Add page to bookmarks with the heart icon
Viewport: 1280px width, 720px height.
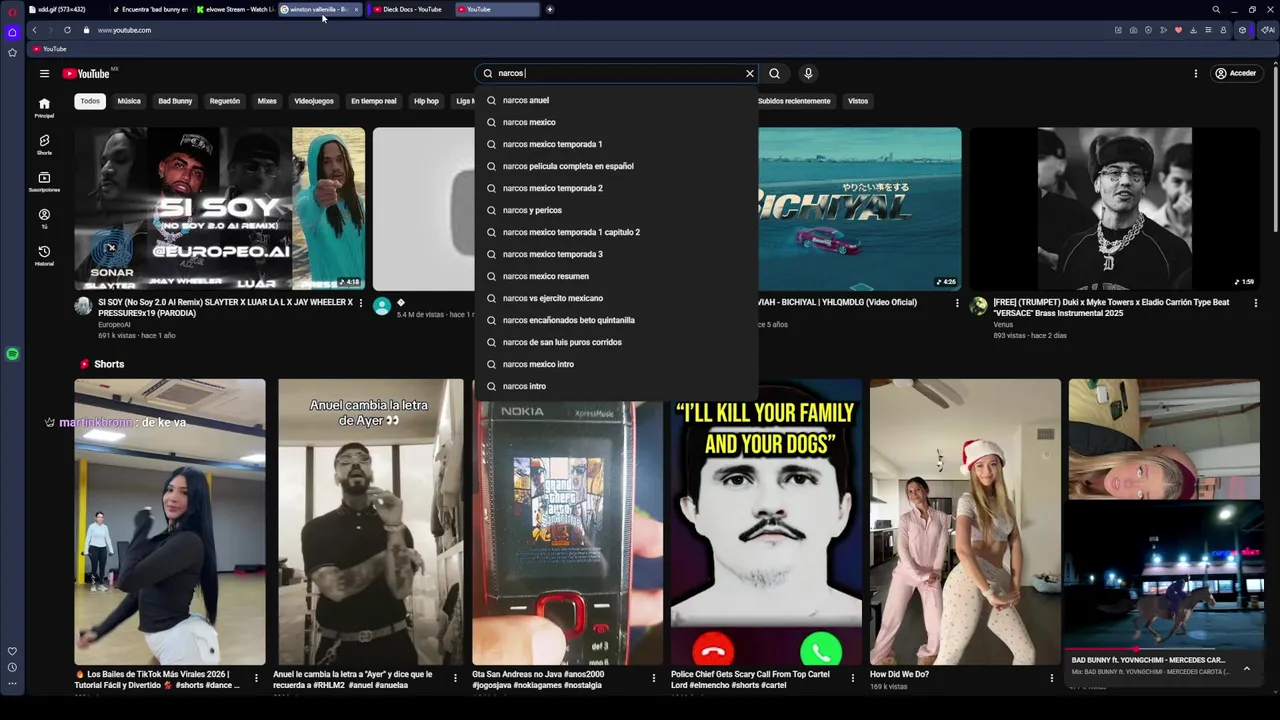coord(1178,30)
